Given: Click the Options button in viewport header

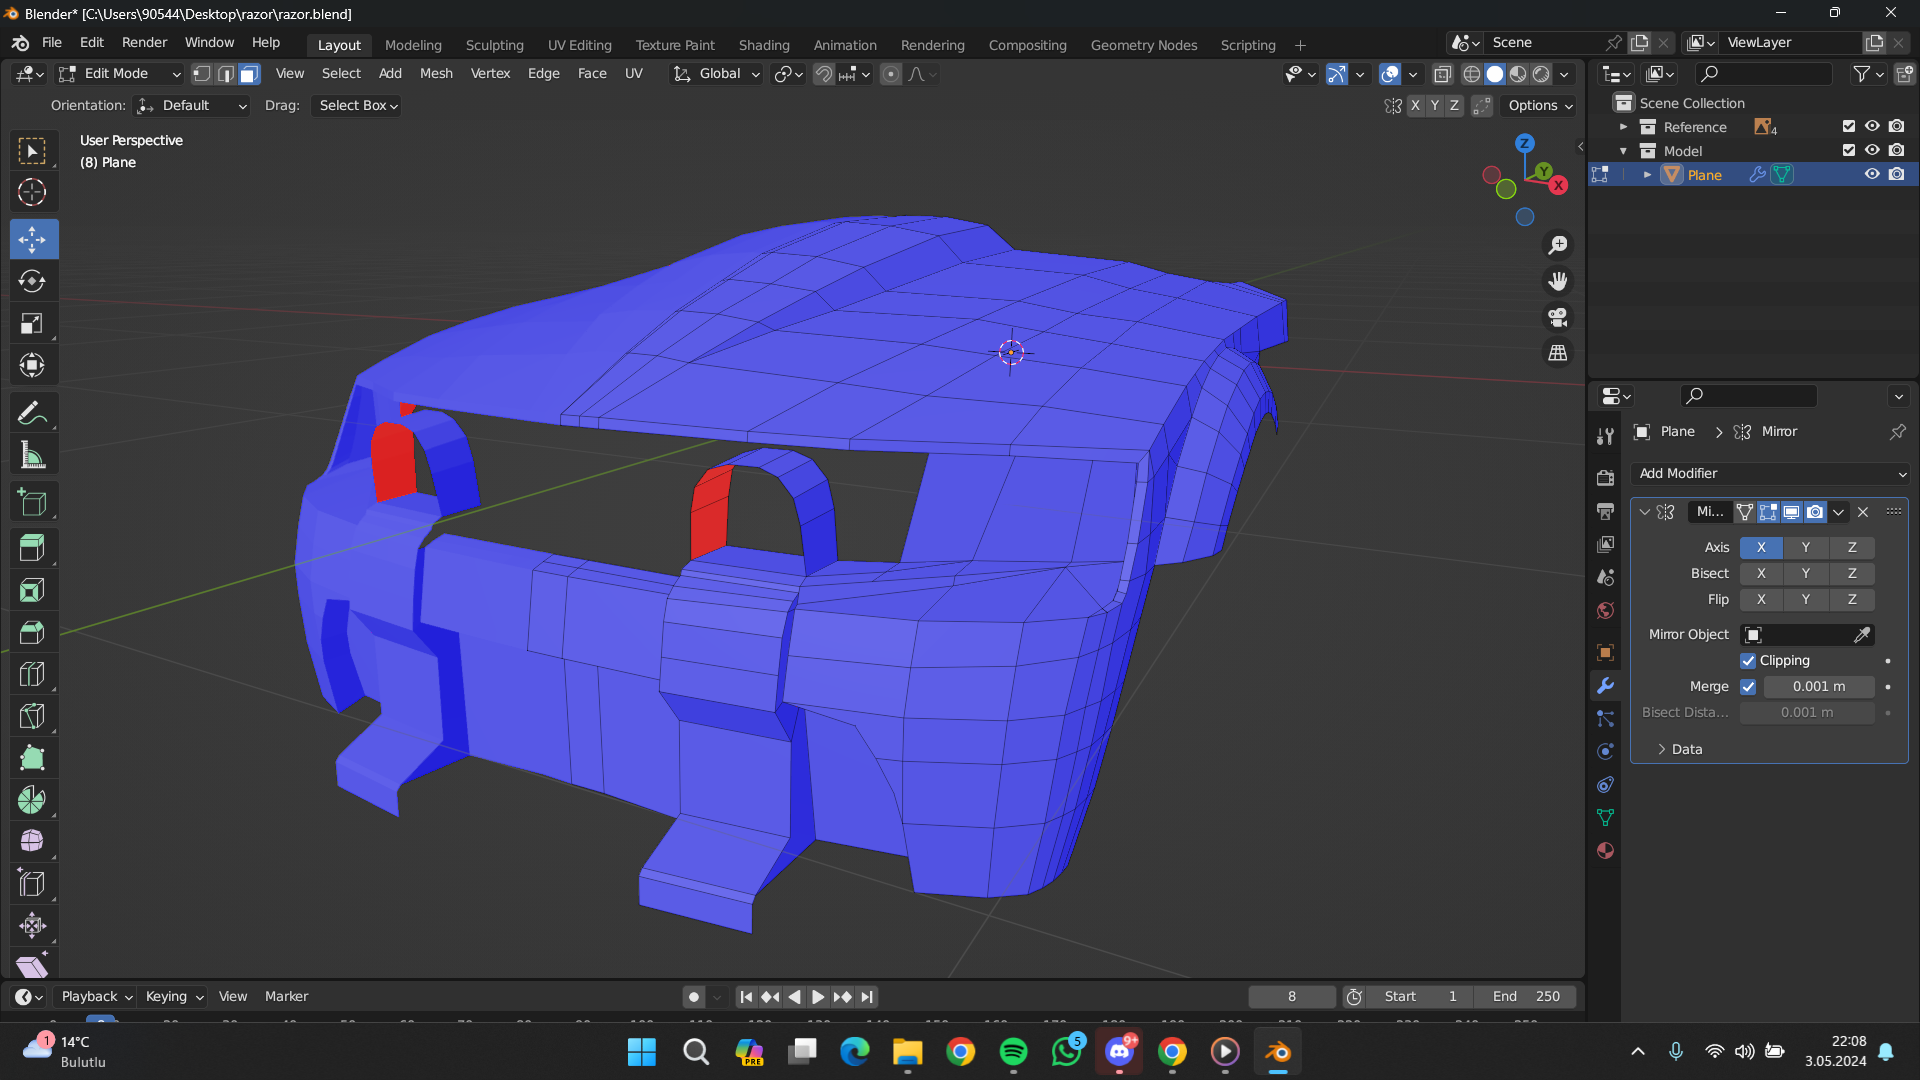Looking at the screenshot, I should tap(1540, 105).
